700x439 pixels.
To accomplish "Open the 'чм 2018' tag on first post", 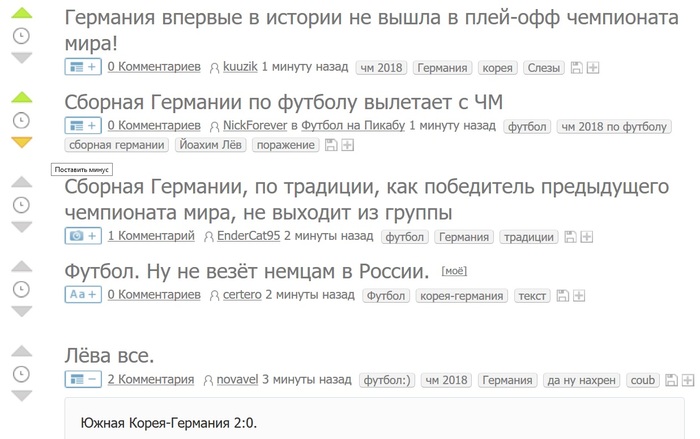I will point(381,68).
